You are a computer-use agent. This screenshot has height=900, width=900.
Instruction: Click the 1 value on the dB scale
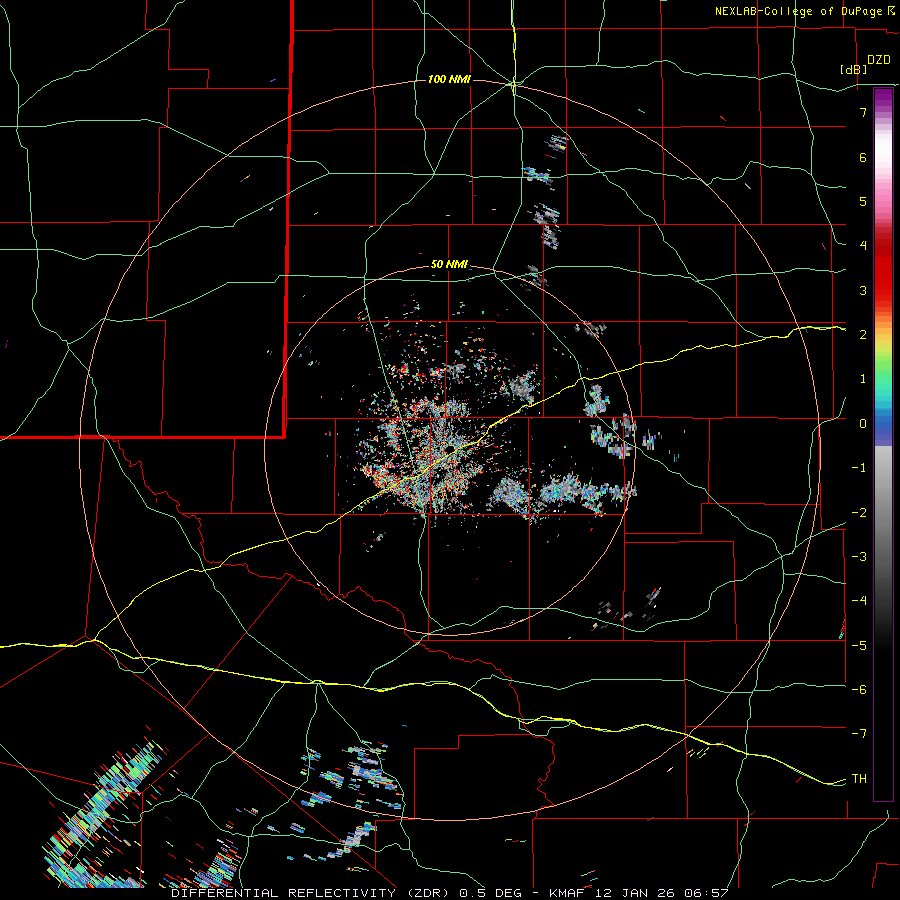(863, 379)
